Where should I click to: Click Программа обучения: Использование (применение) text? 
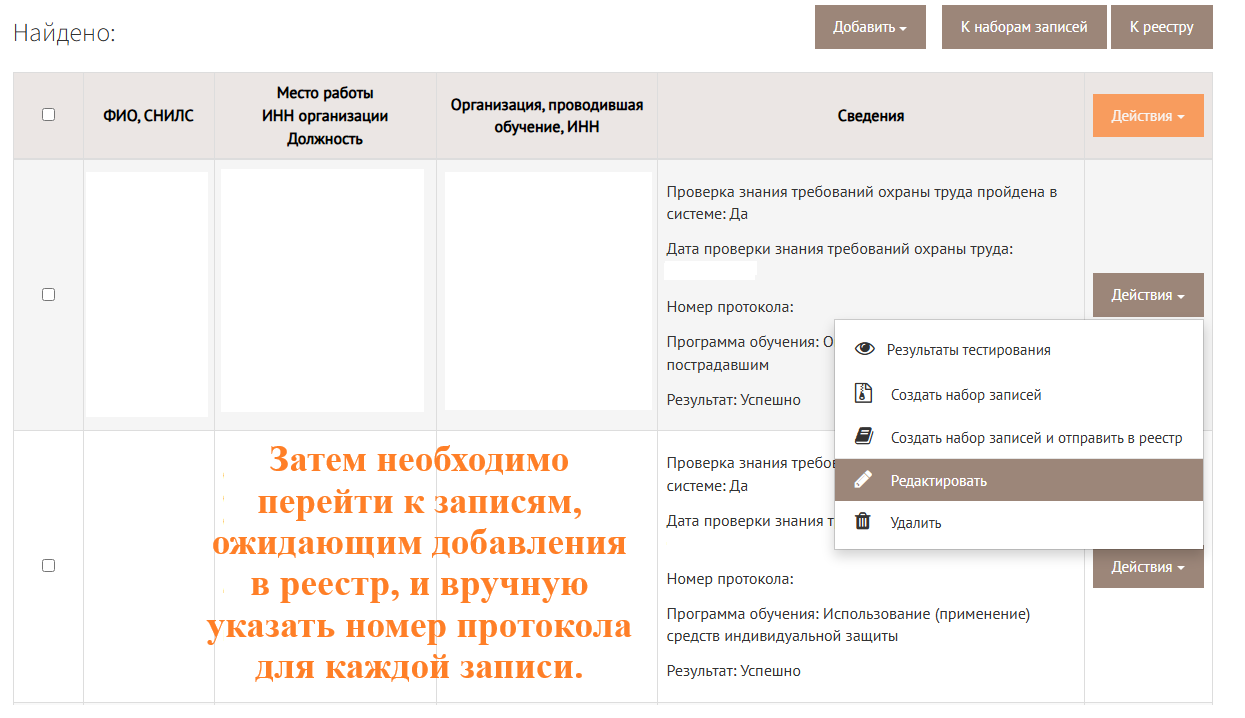[848, 624]
